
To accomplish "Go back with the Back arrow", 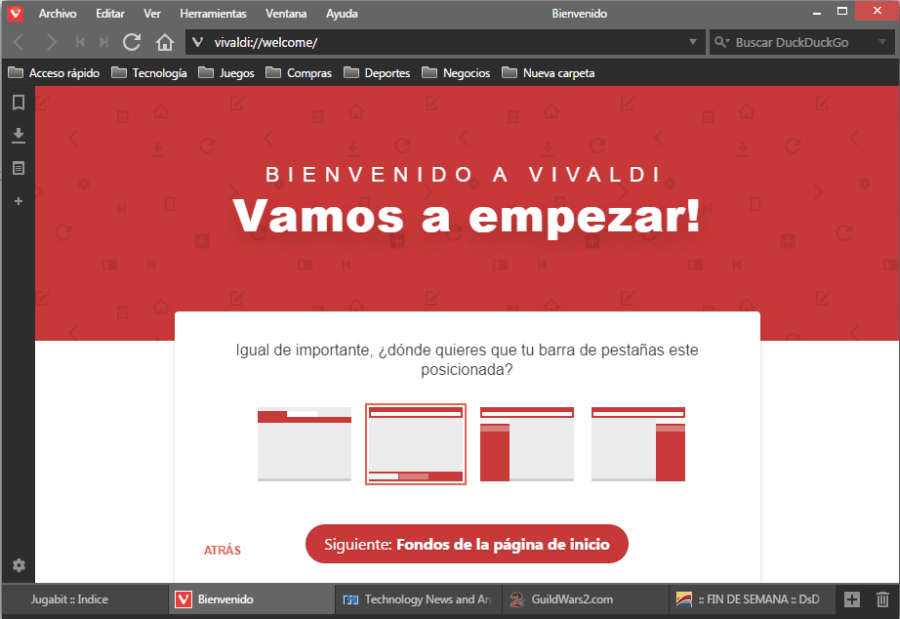I will [19, 42].
